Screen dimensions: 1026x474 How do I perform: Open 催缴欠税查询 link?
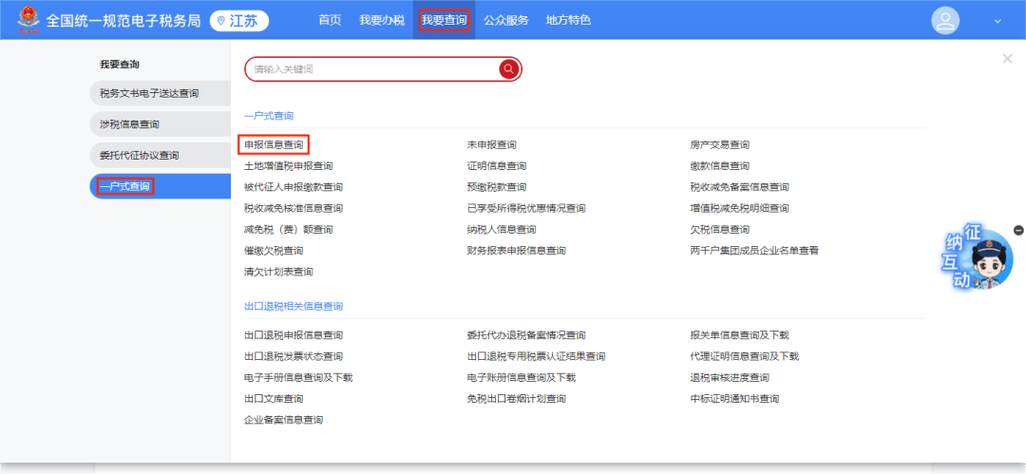pyautogui.click(x=274, y=251)
